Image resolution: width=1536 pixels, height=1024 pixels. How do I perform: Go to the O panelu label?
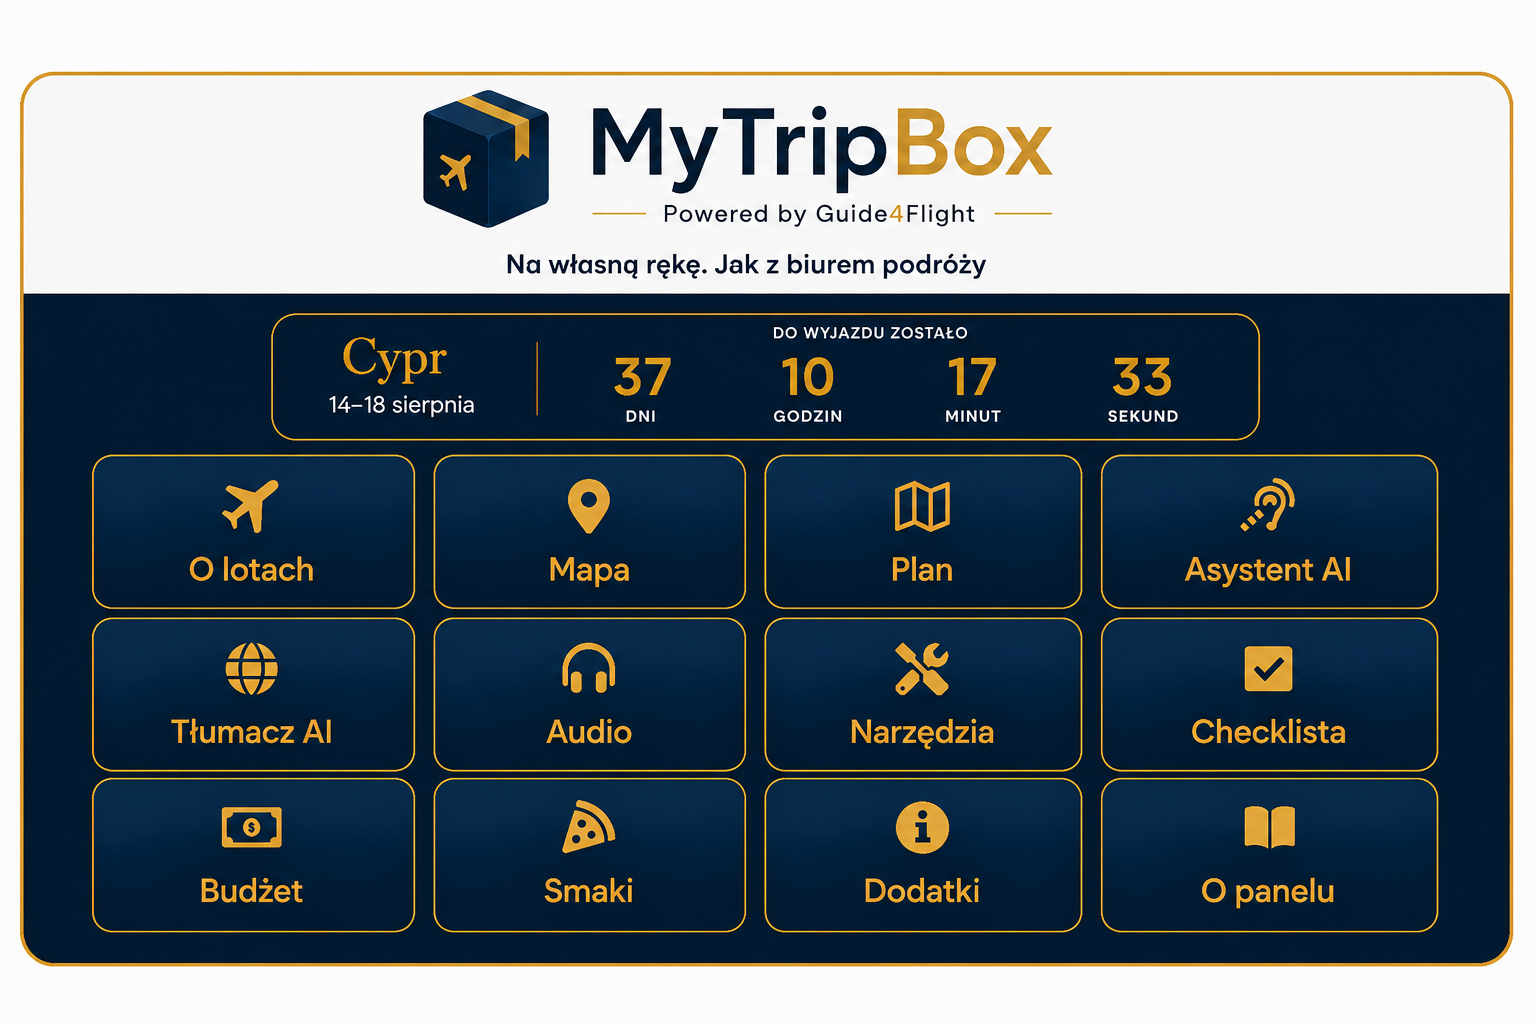coord(1268,892)
